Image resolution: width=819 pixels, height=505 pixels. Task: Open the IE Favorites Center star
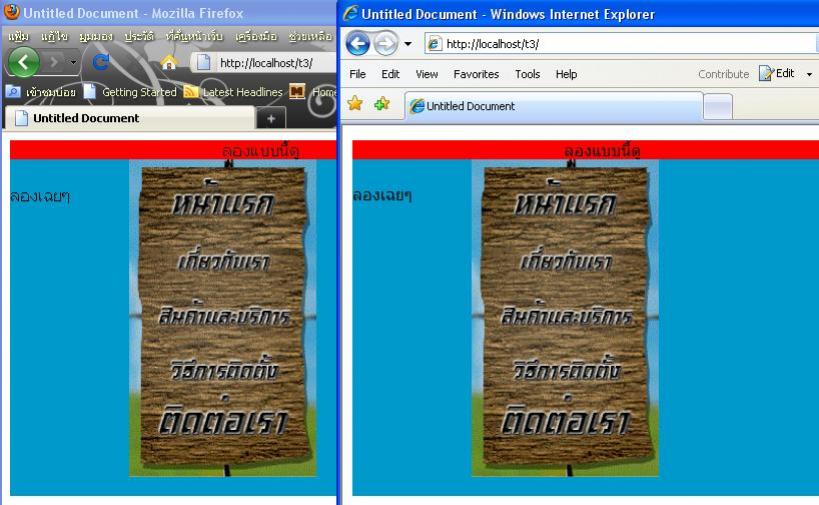pyautogui.click(x=355, y=105)
